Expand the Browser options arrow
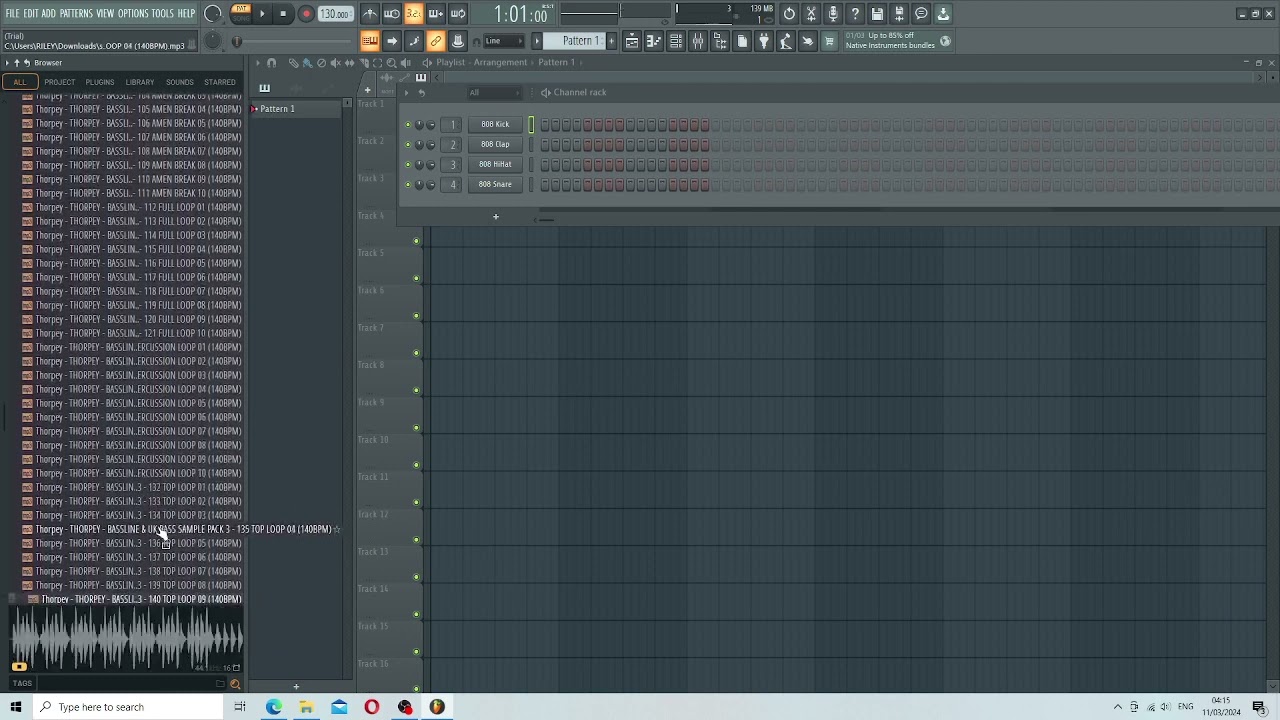Viewport: 1280px width, 720px height. [x=6, y=63]
